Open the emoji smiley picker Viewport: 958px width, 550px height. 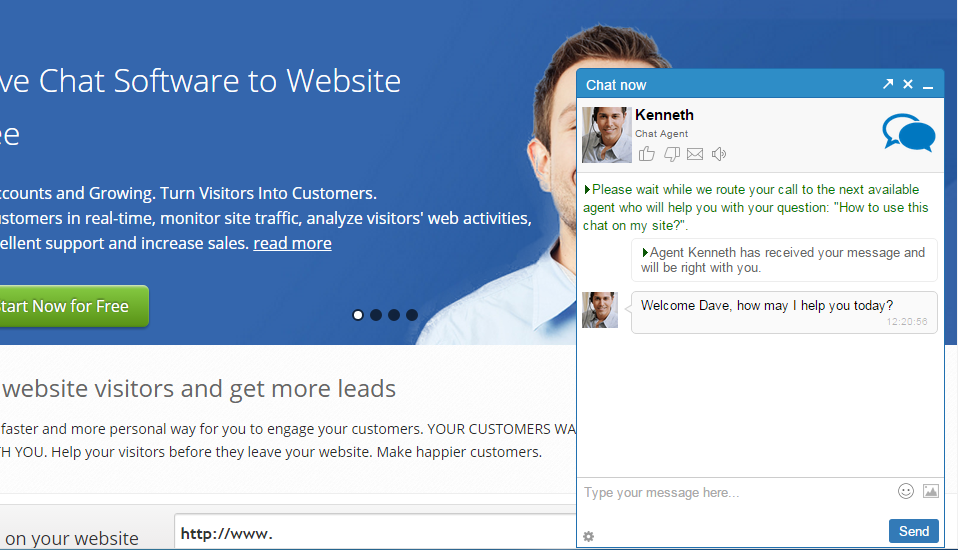pos(906,491)
